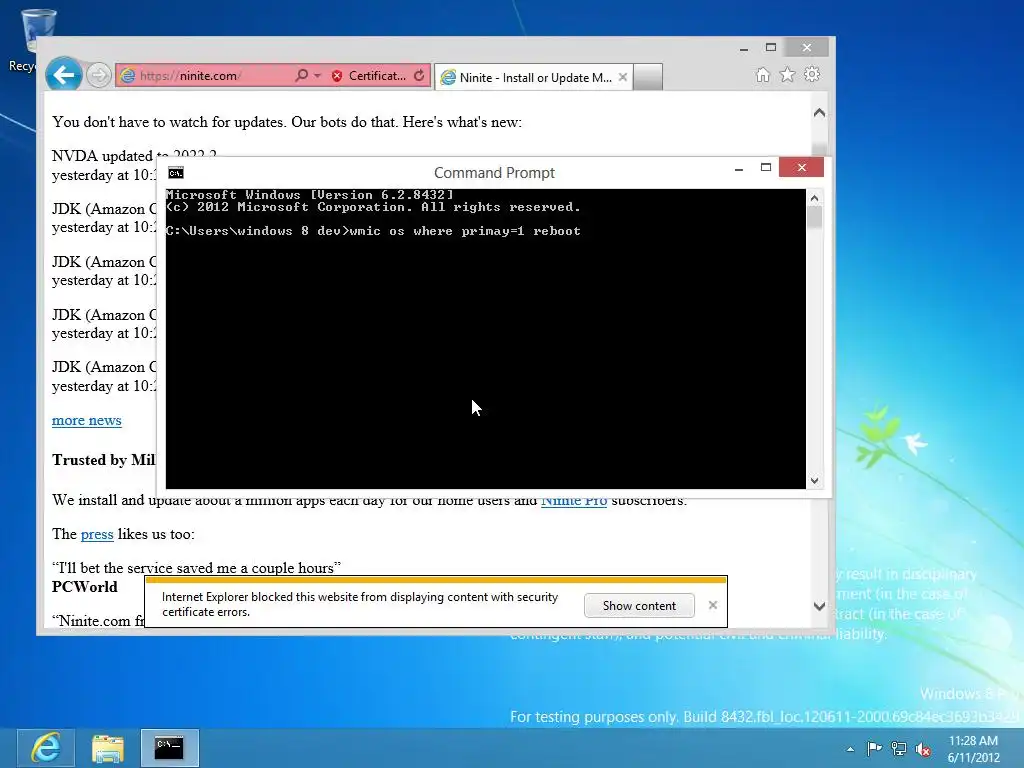1024x768 pixels.
Task: Refresh the ninite.com page
Action: click(419, 76)
